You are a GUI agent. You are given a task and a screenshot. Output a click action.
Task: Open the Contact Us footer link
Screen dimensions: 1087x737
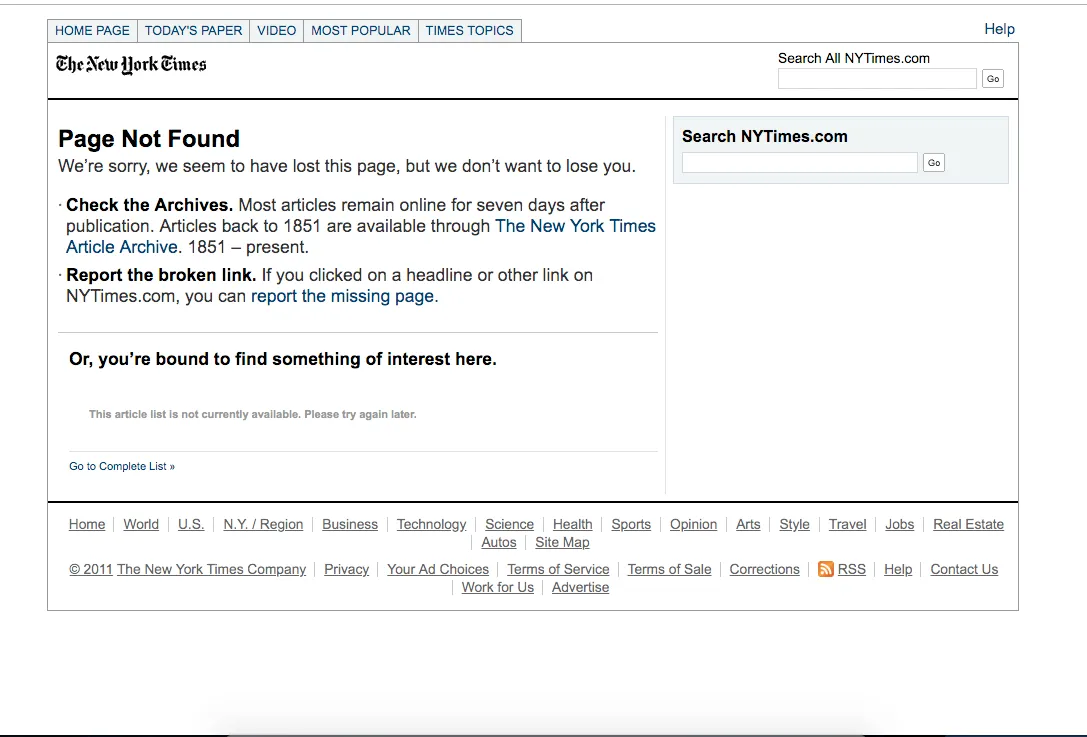(964, 569)
